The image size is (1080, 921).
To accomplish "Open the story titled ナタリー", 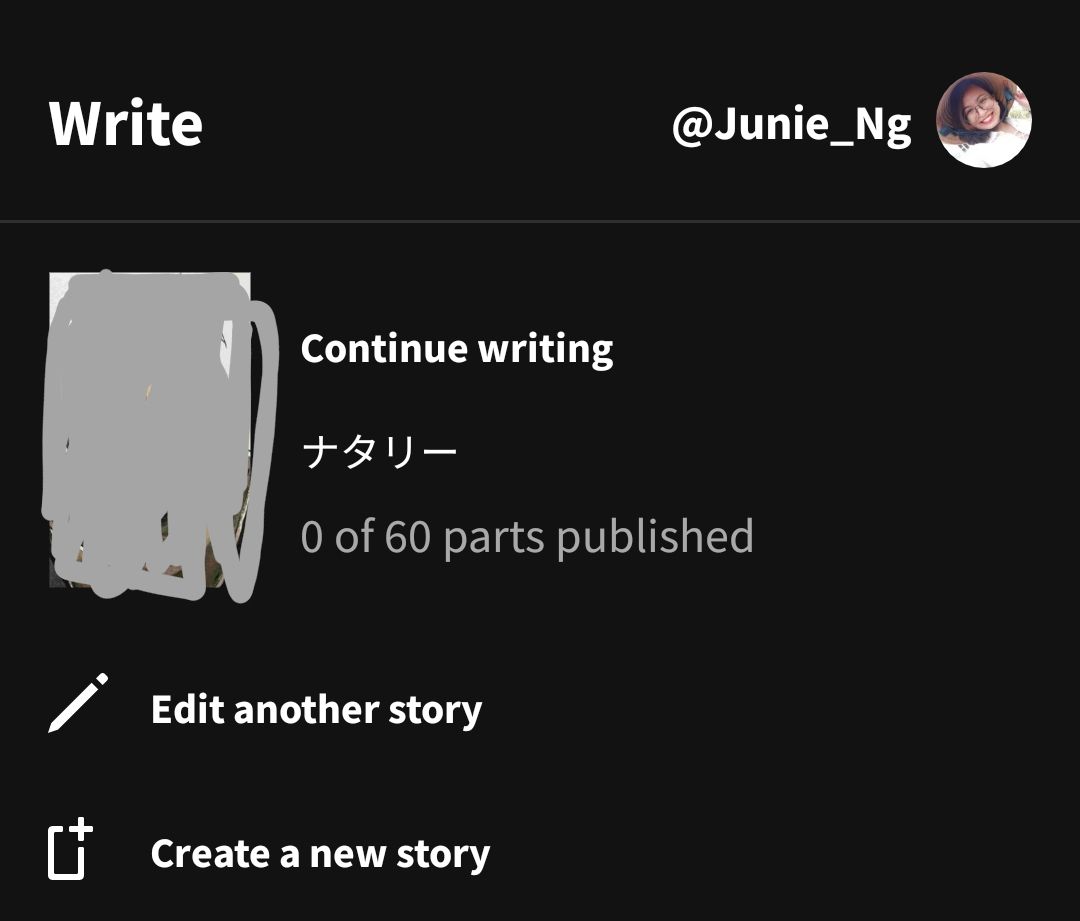I will coord(380,452).
